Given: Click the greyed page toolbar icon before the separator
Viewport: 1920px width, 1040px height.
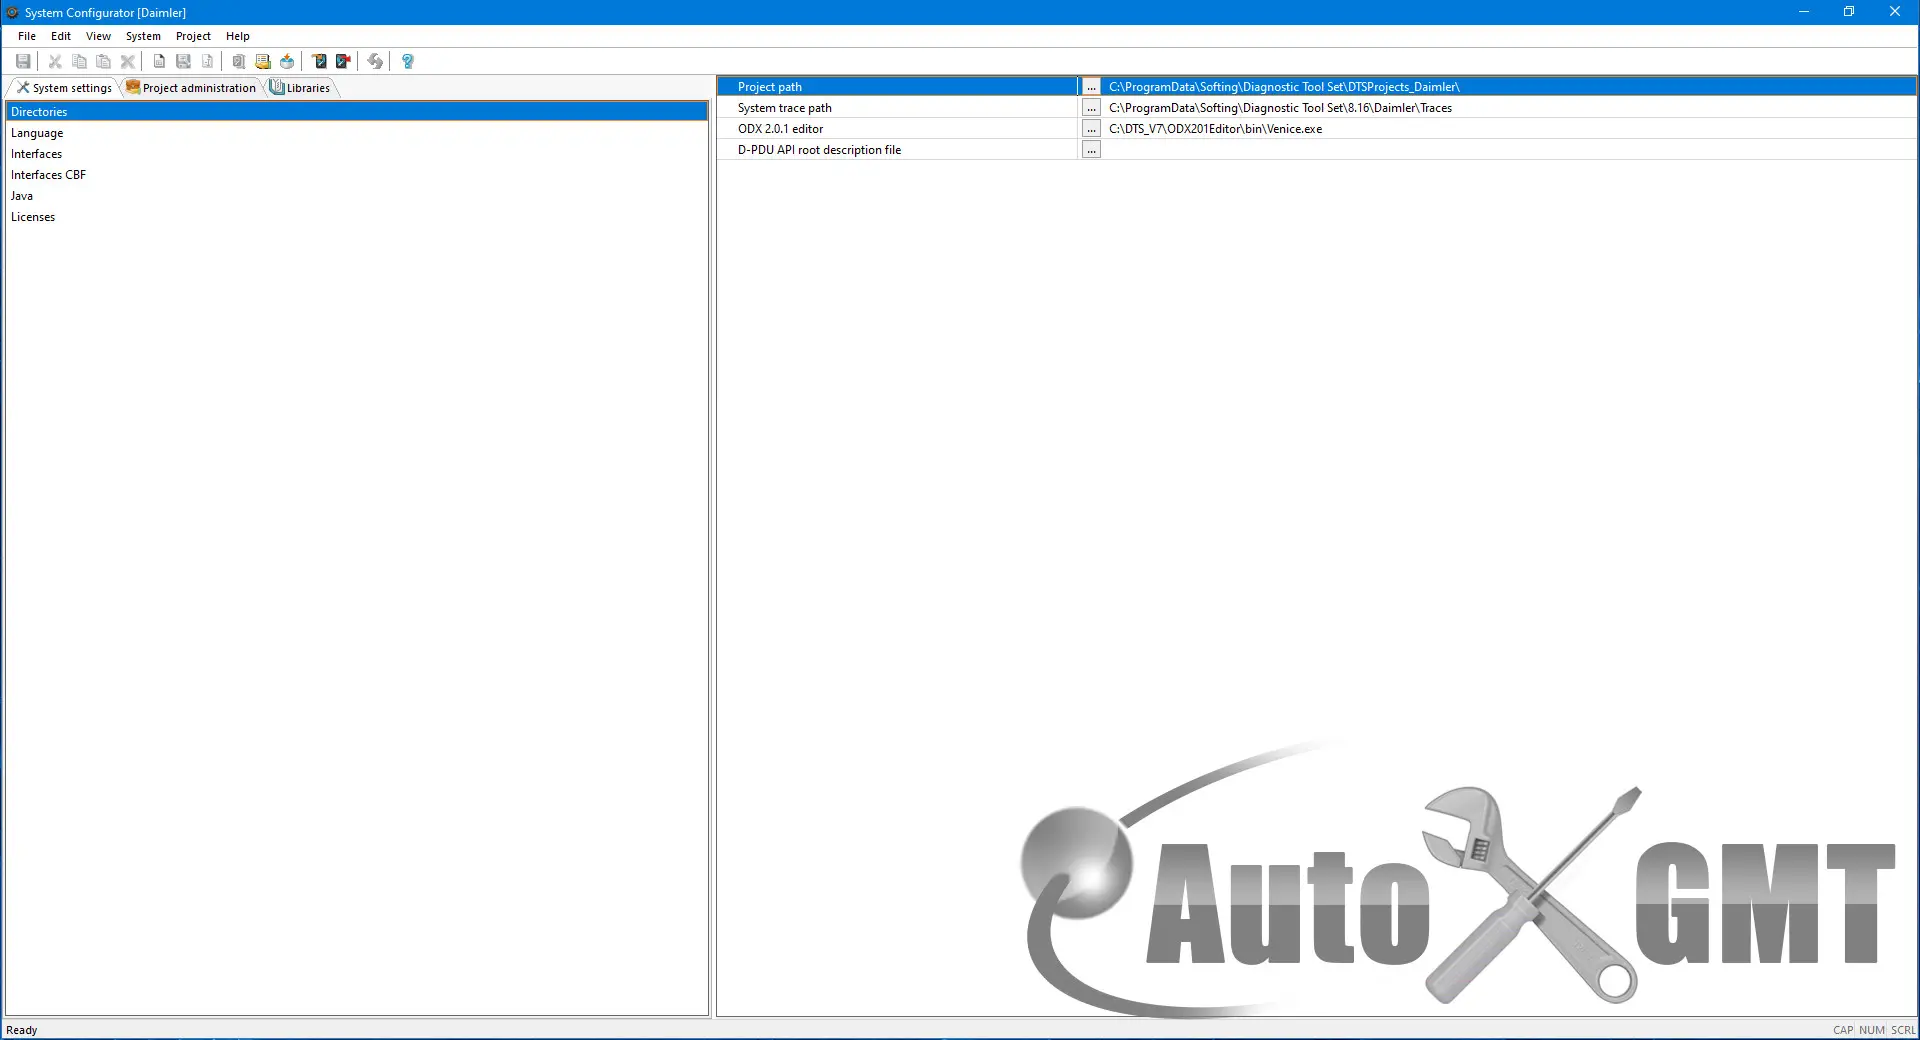Looking at the screenshot, I should tap(207, 61).
